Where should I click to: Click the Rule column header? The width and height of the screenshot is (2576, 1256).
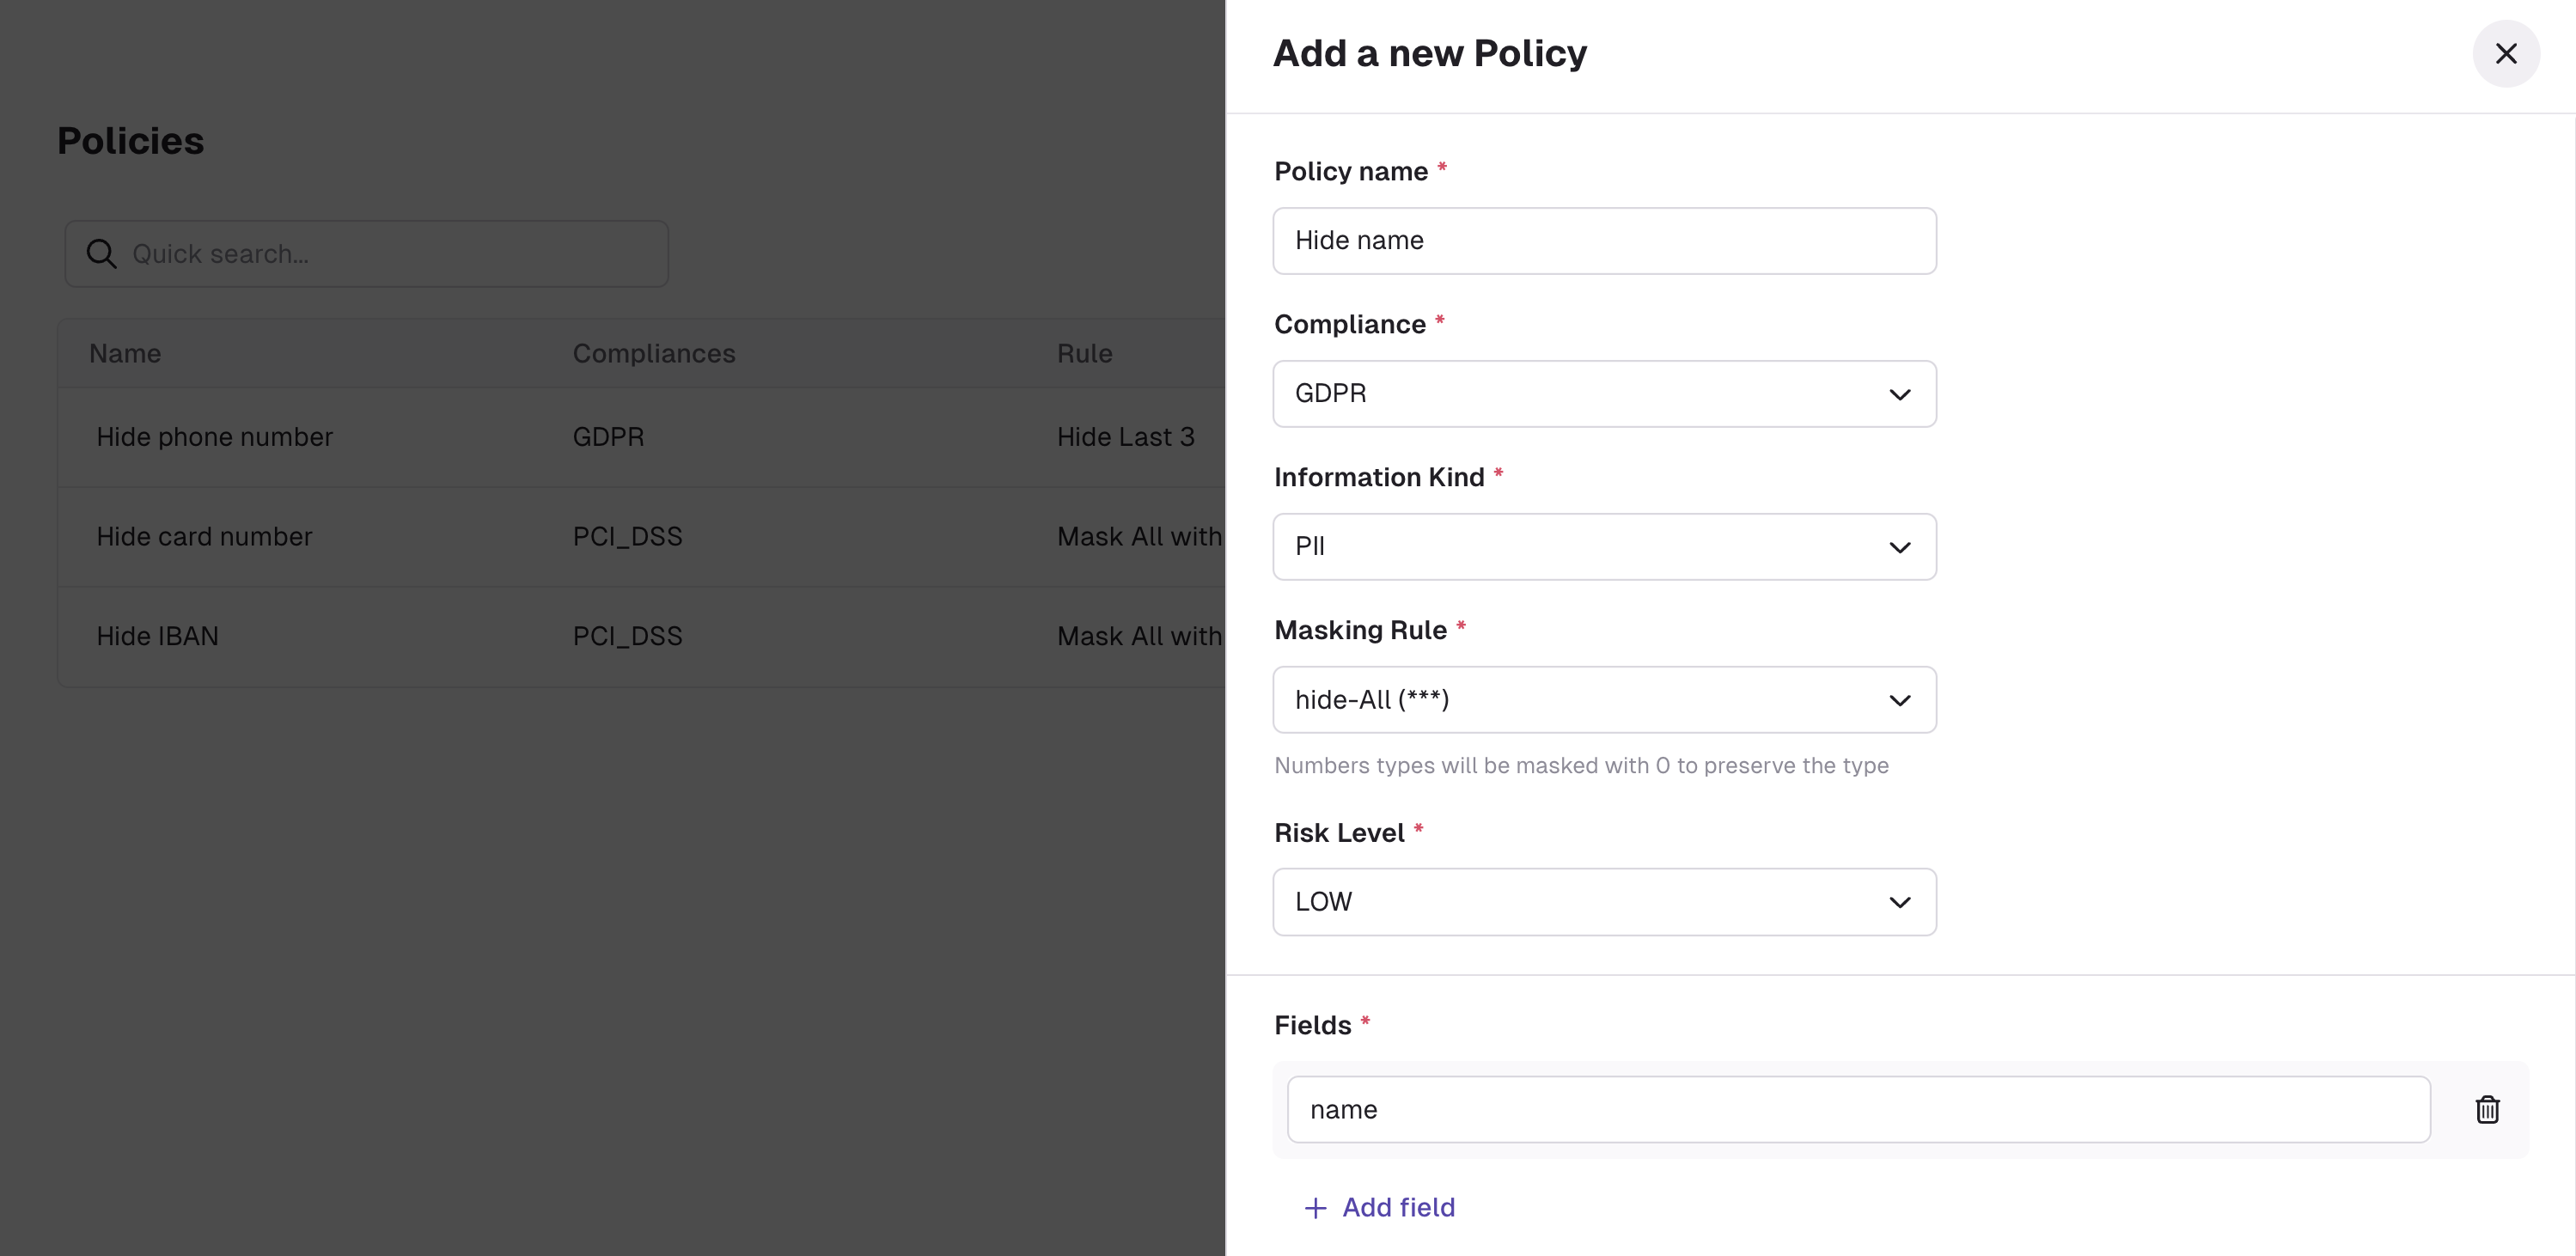[x=1084, y=354]
